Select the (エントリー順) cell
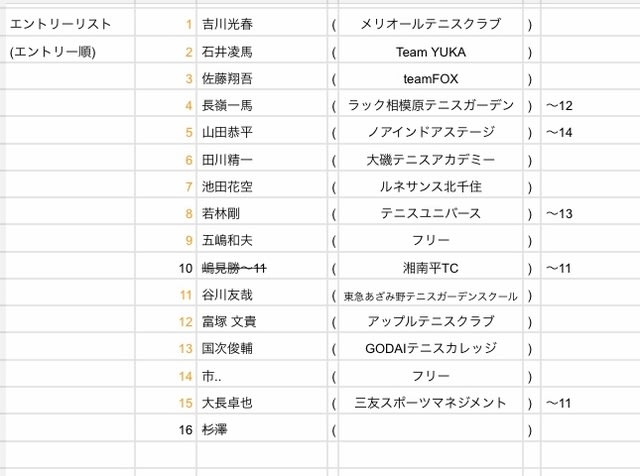Image resolution: width=640 pixels, height=476 pixels. [x=67, y=51]
